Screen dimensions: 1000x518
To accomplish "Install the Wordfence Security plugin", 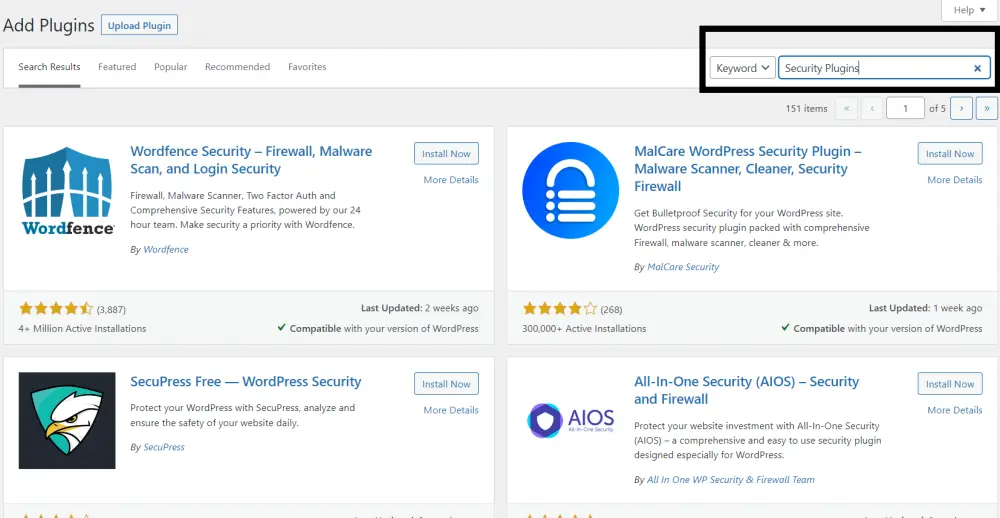I will tap(446, 154).
